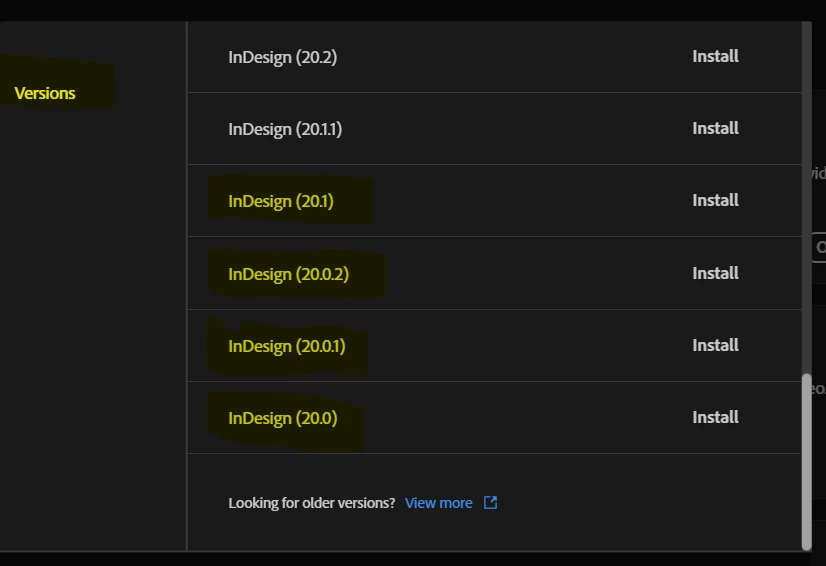The image size is (826, 566).
Task: Select the InDesign (20.0.1) row label
Action: coord(287,346)
